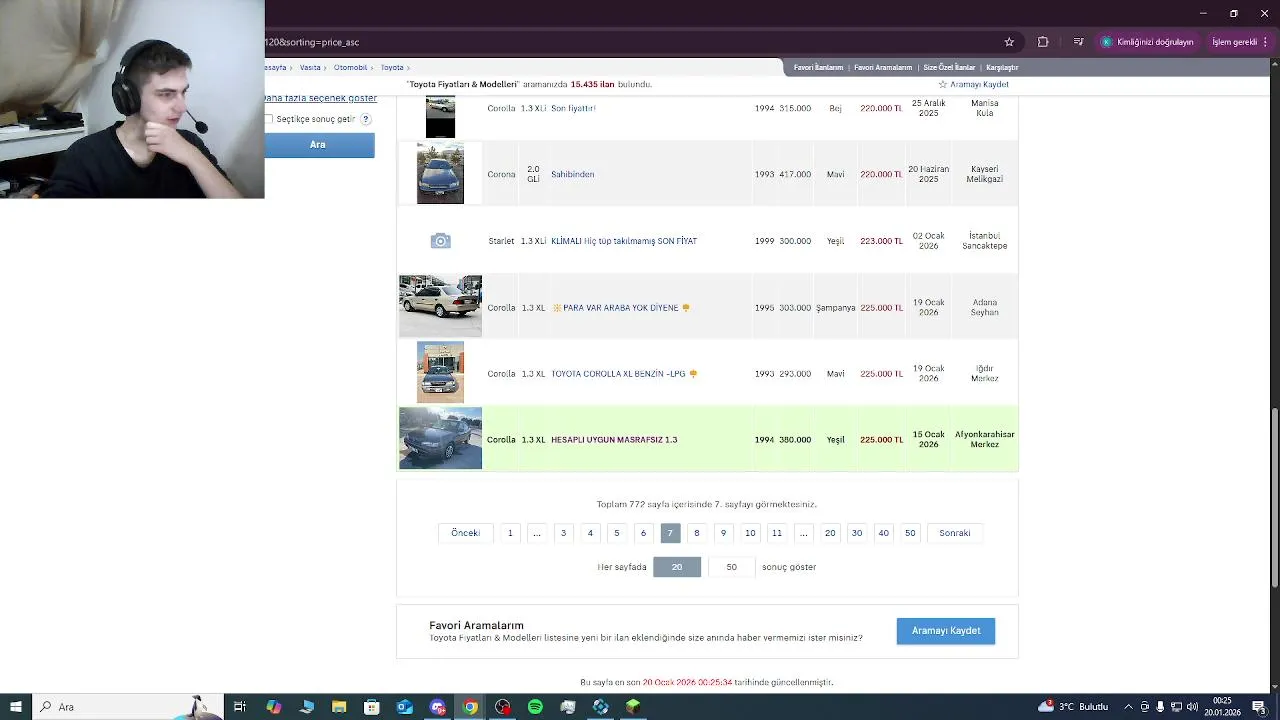Open the Iğdır blue Corolla thumbnail

[x=440, y=372]
